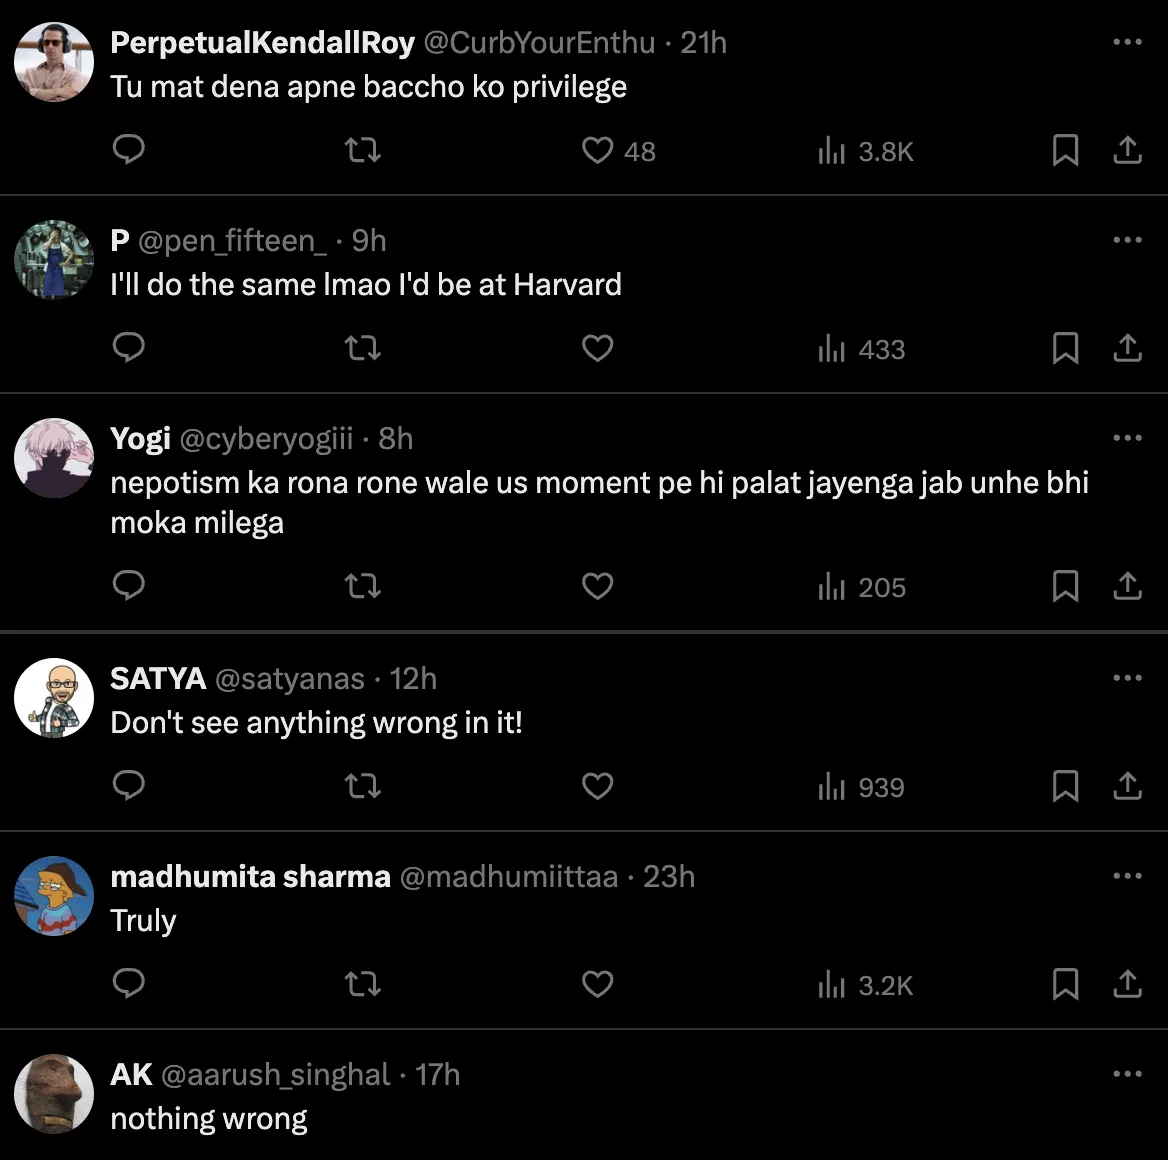Screen dimensions: 1168x1160
Task: Share SATYA's tweet via share icon
Action: coord(1127,787)
